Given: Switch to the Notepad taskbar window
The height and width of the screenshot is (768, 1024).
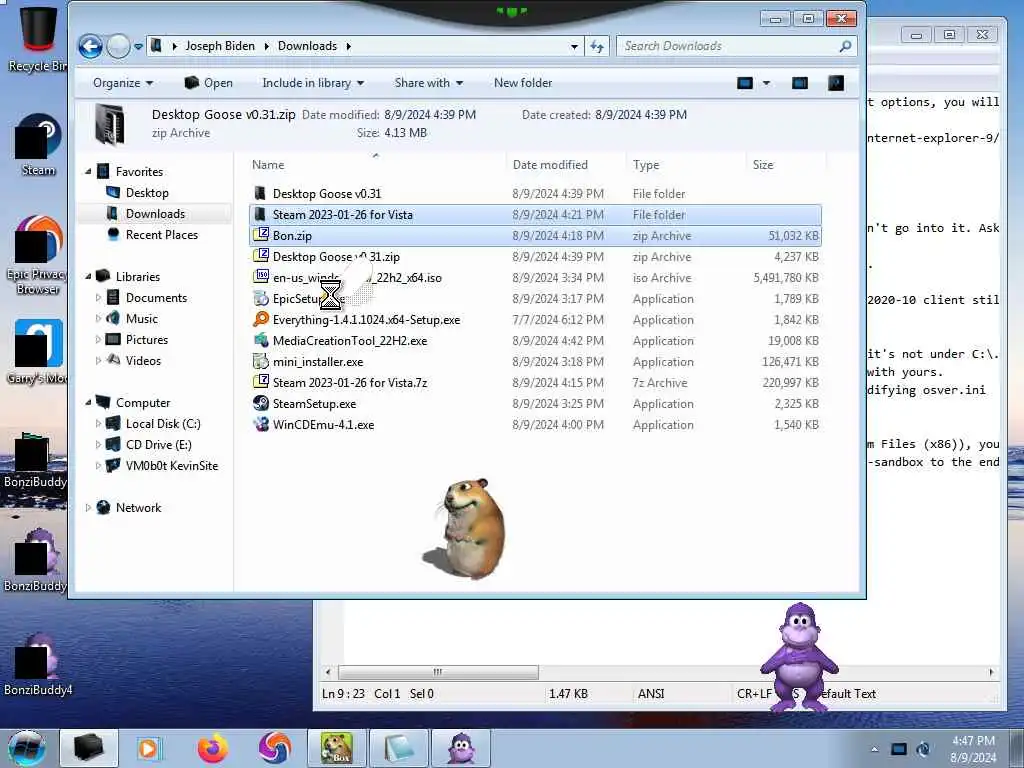Looking at the screenshot, I should 400,748.
